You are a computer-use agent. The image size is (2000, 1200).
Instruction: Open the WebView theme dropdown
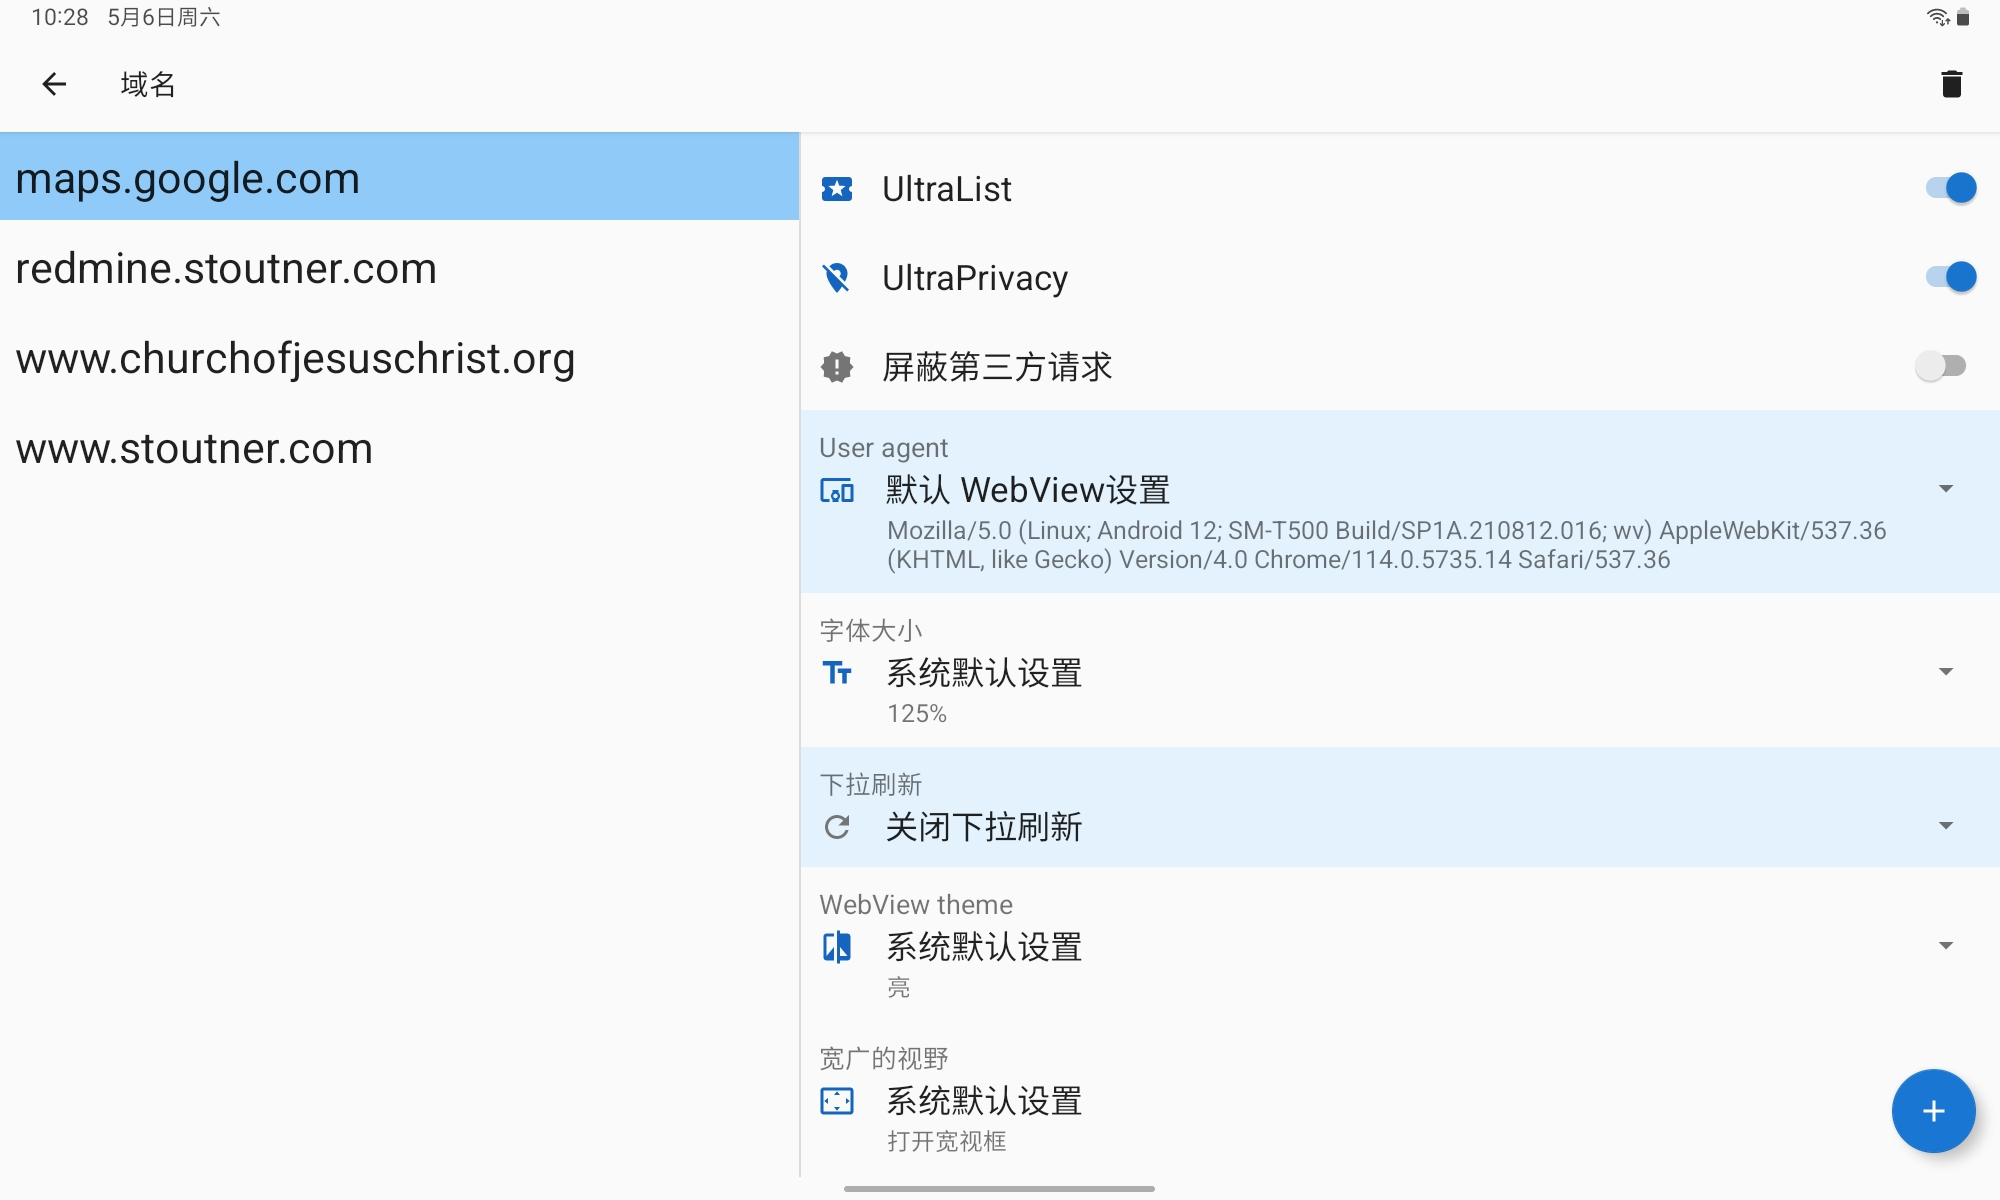tap(1945, 946)
